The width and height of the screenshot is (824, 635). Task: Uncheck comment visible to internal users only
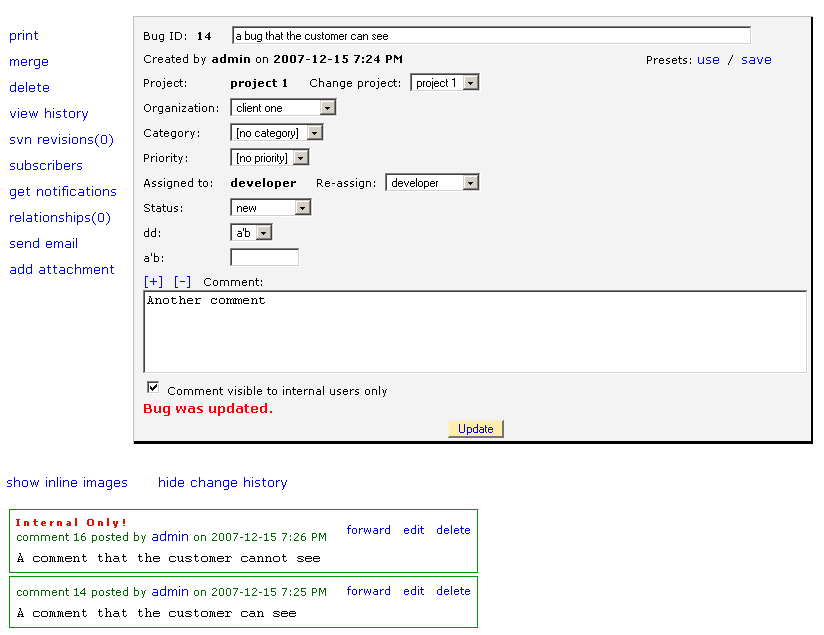pos(153,387)
